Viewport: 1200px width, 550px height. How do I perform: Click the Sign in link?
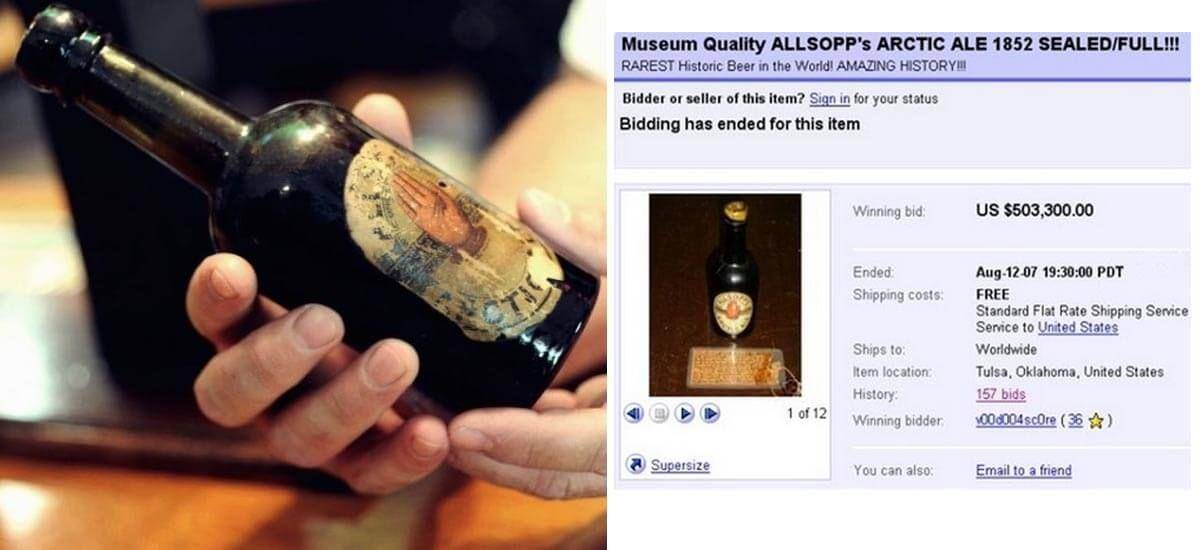[830, 99]
